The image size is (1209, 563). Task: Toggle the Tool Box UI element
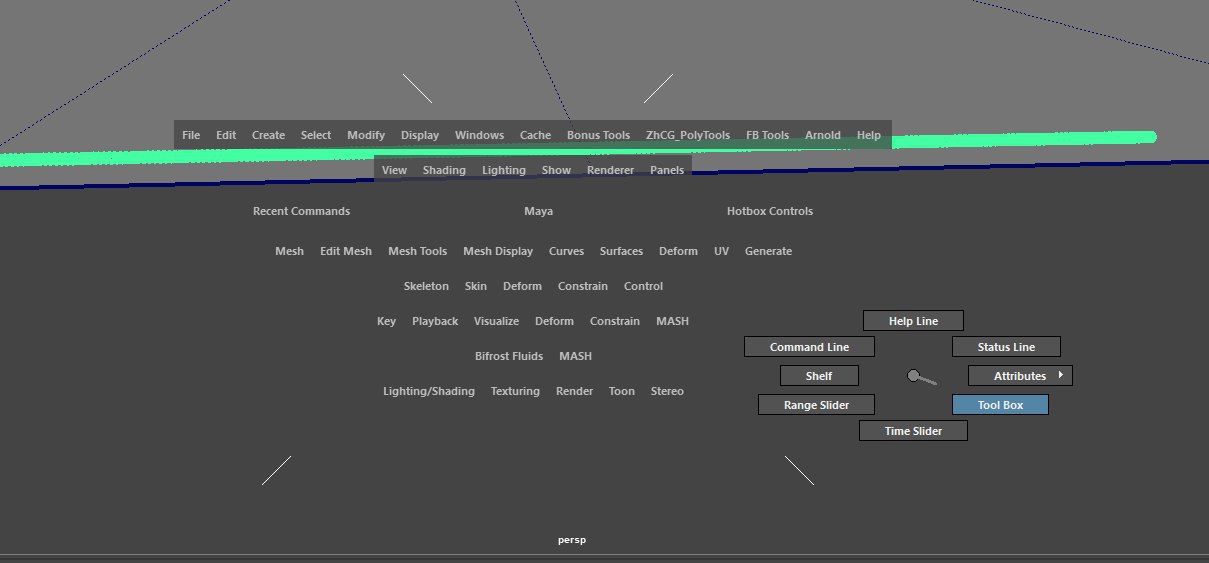point(1000,405)
